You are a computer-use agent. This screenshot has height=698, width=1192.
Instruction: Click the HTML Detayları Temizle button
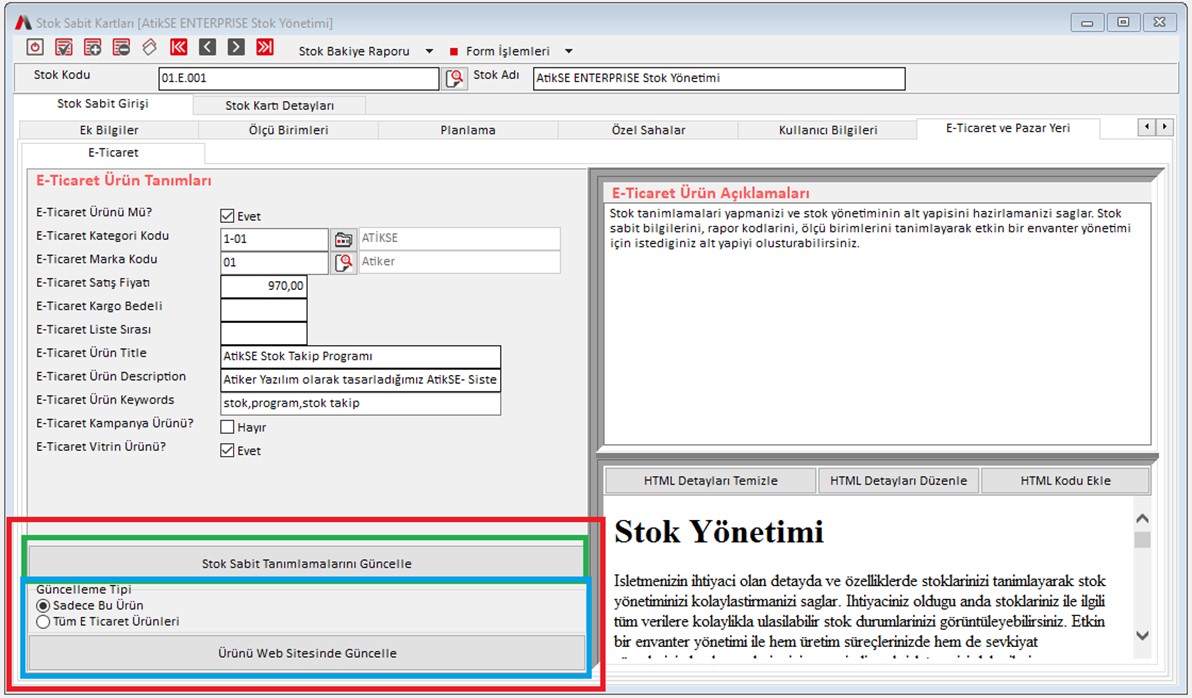click(x=711, y=481)
